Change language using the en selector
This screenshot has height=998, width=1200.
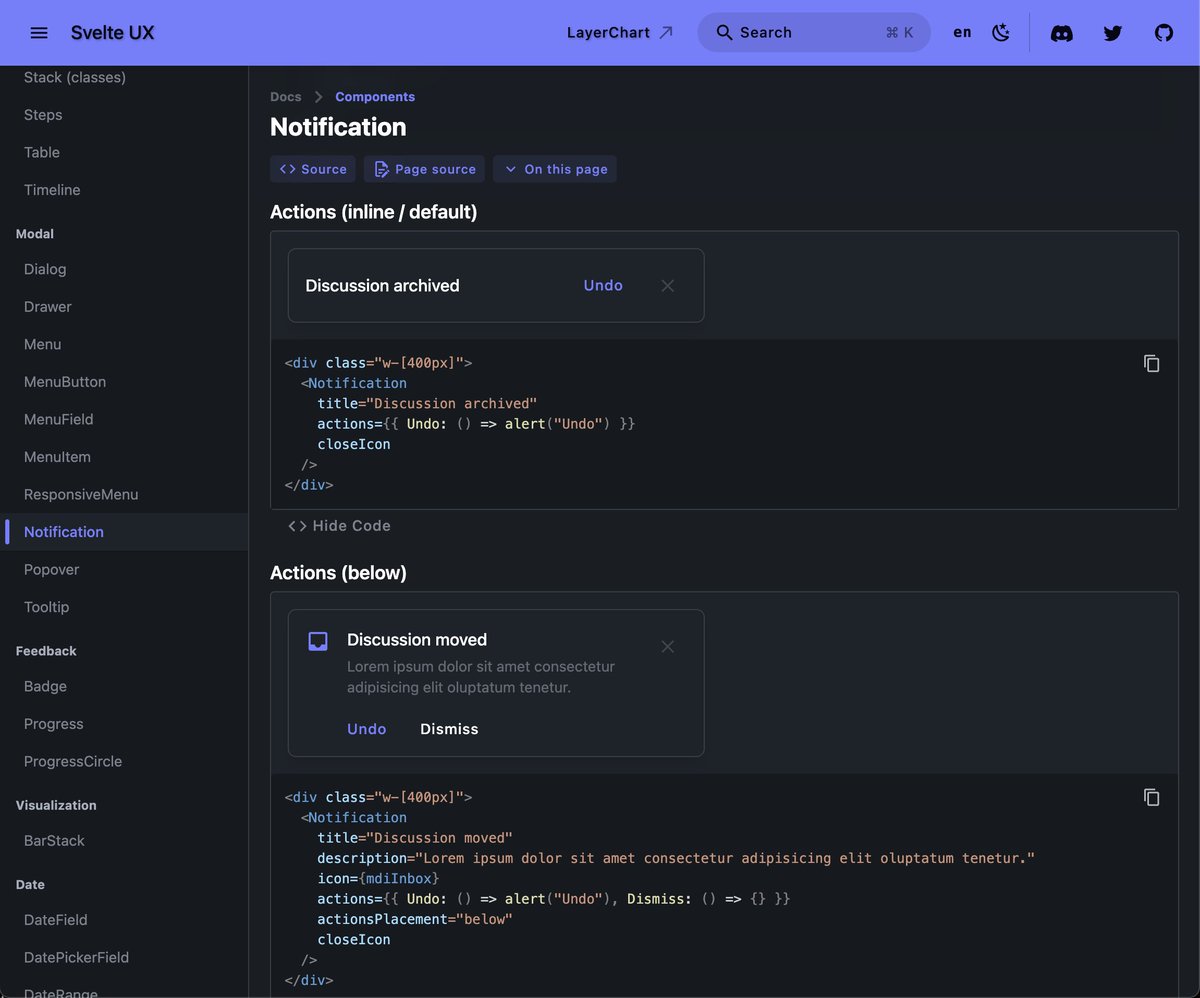[961, 31]
